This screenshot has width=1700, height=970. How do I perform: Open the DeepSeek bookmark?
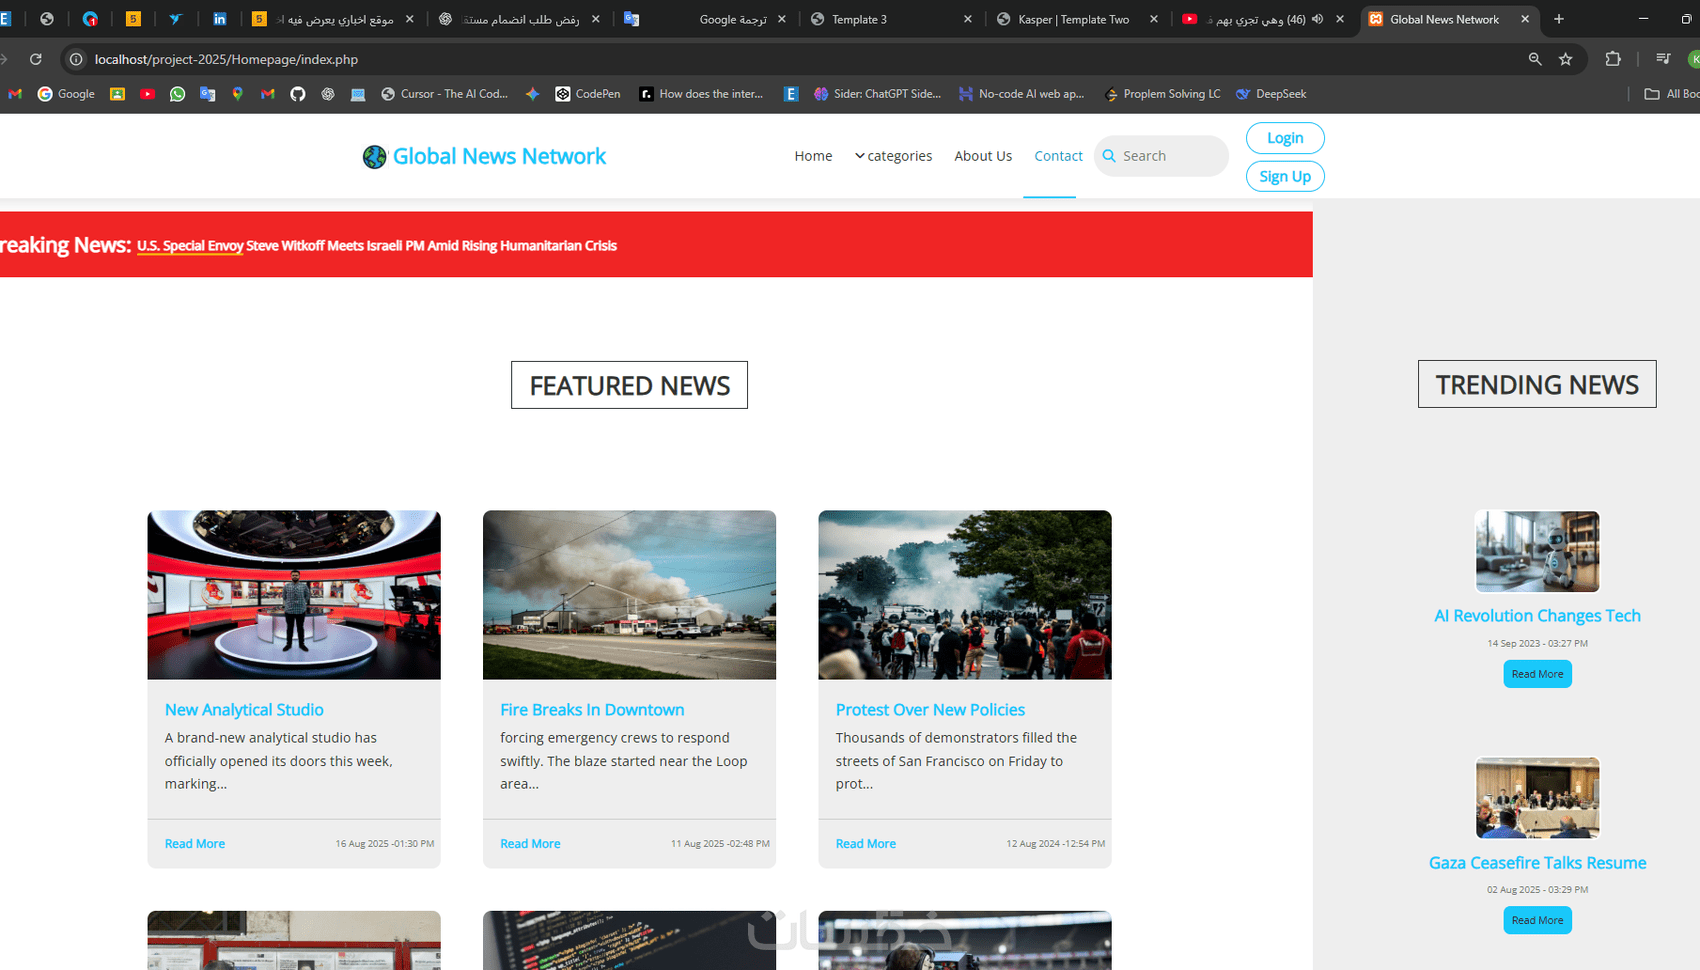pos(1271,94)
